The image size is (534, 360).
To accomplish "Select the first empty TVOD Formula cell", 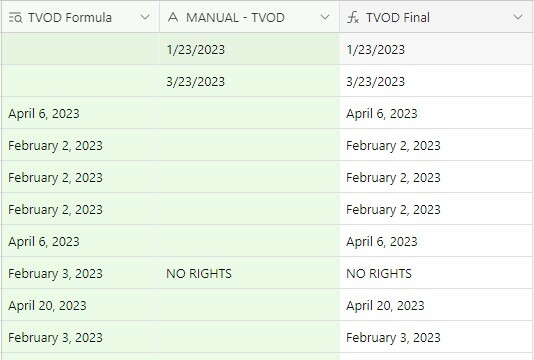I will coord(80,49).
